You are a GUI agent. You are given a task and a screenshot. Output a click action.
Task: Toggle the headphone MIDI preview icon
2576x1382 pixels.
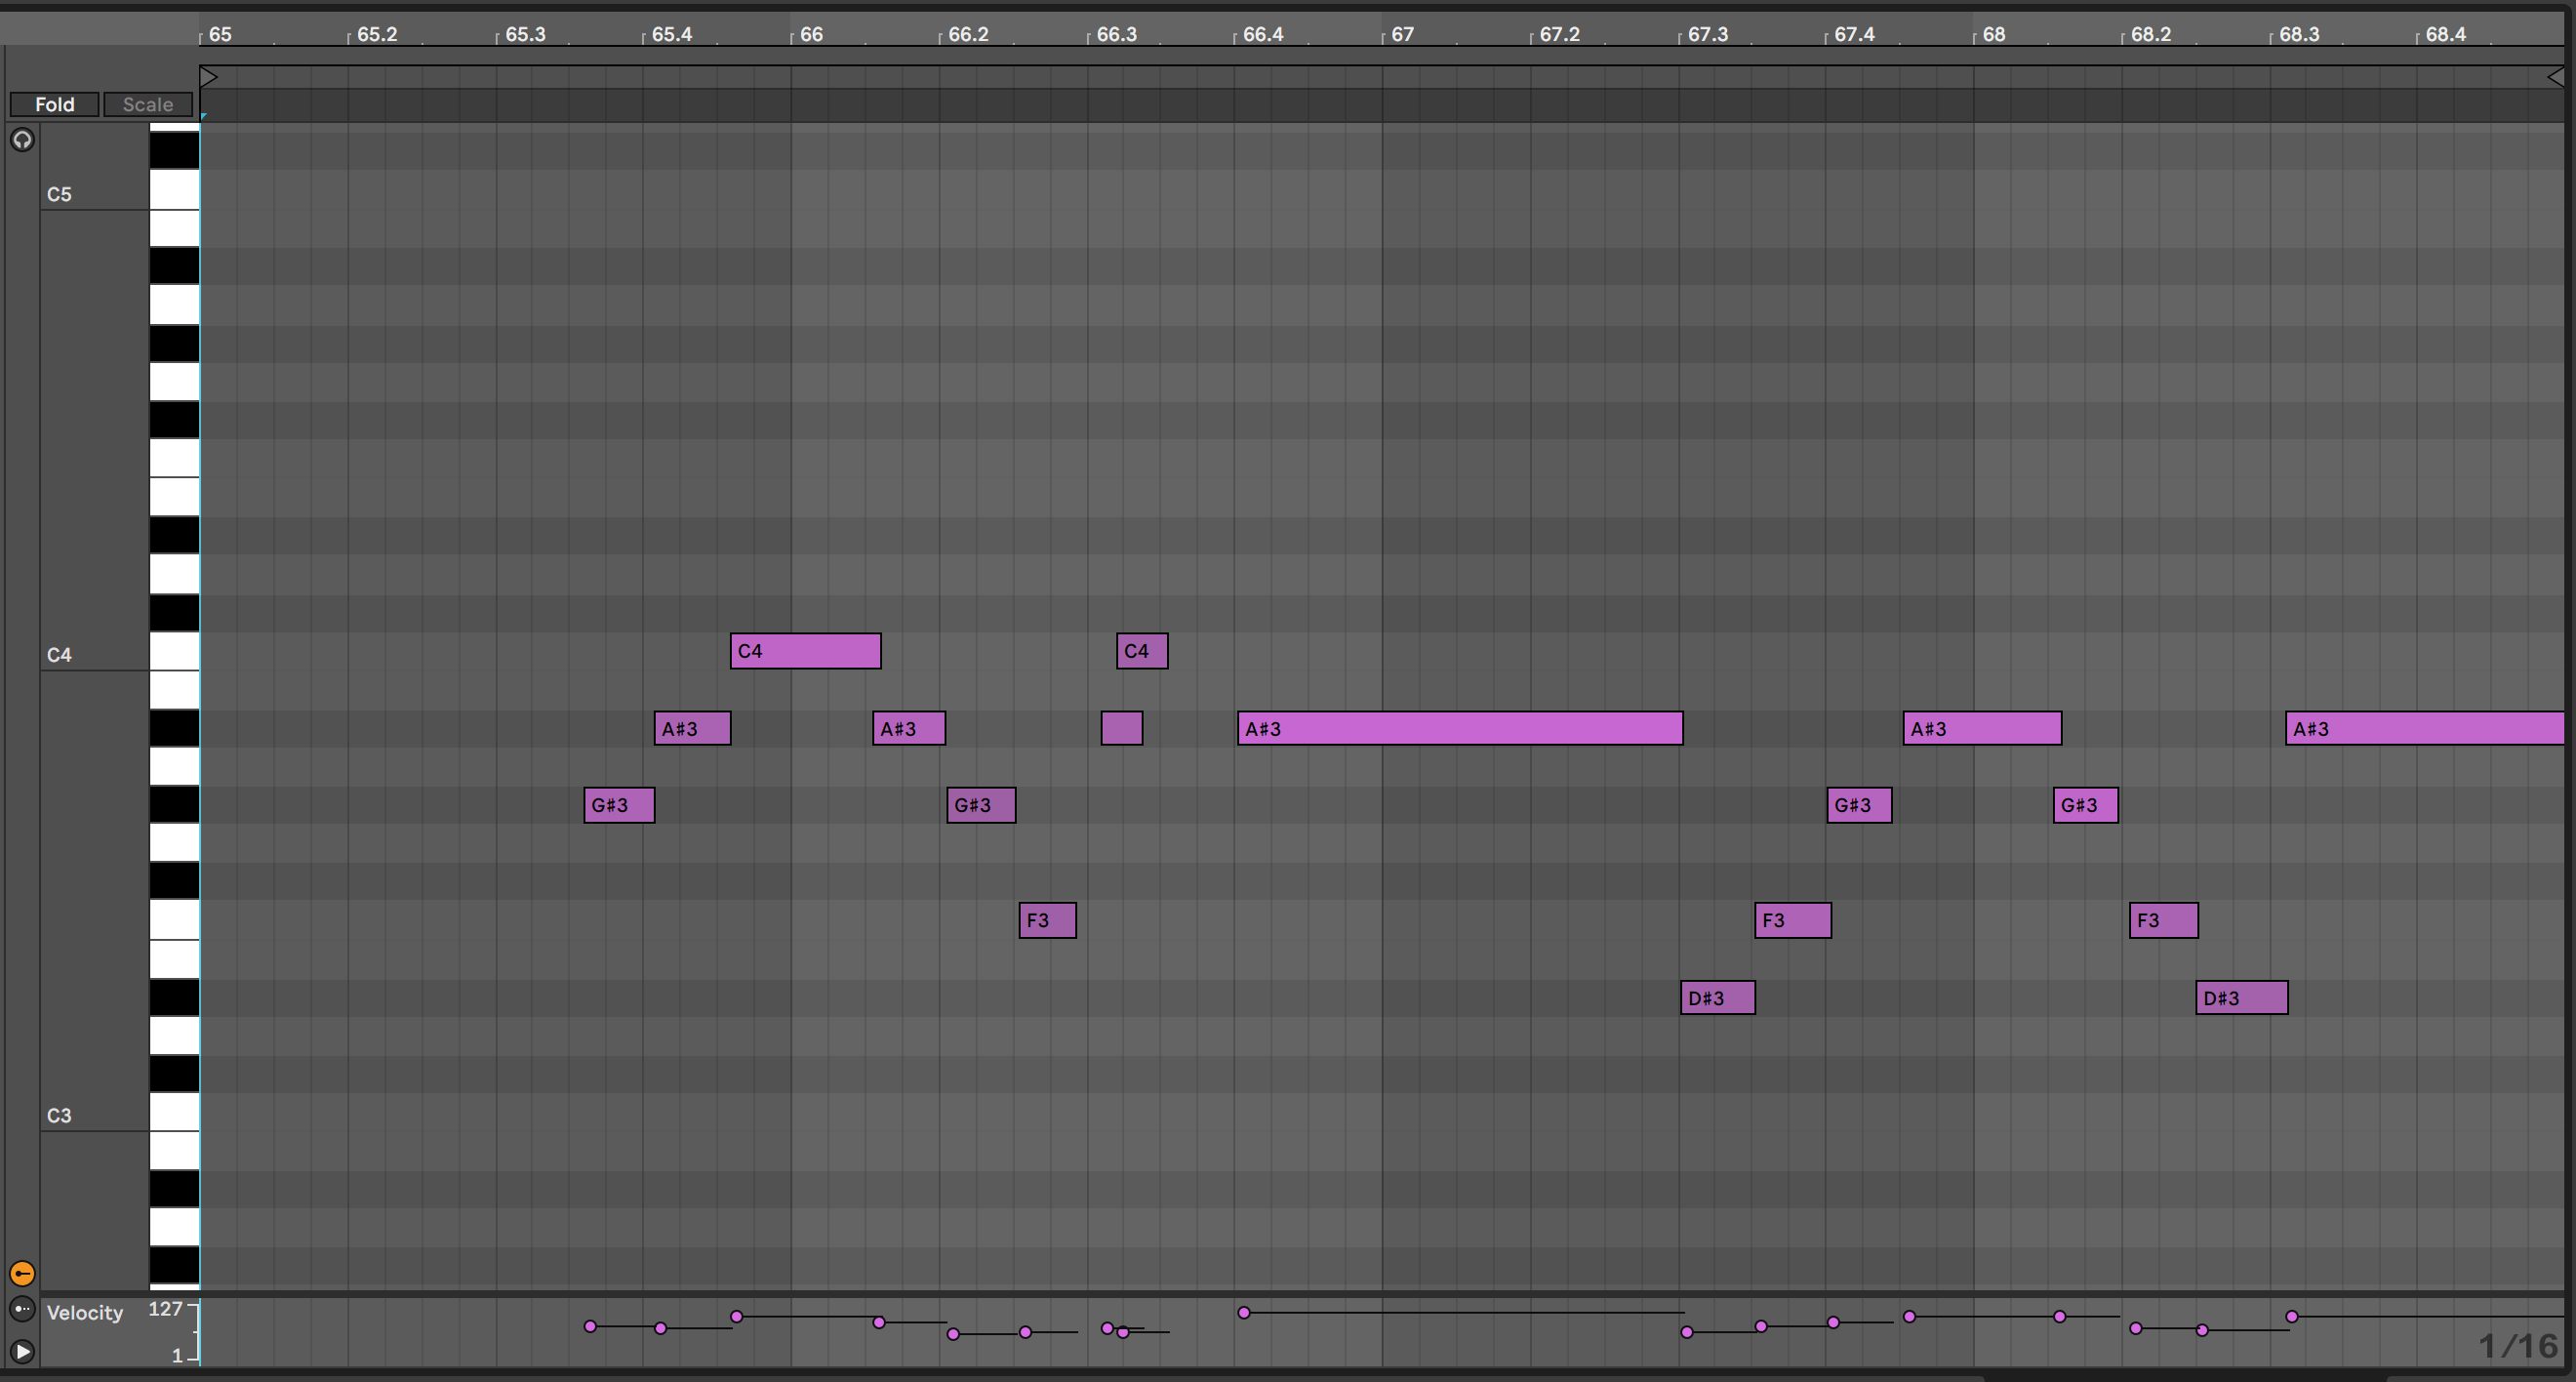tap(22, 140)
